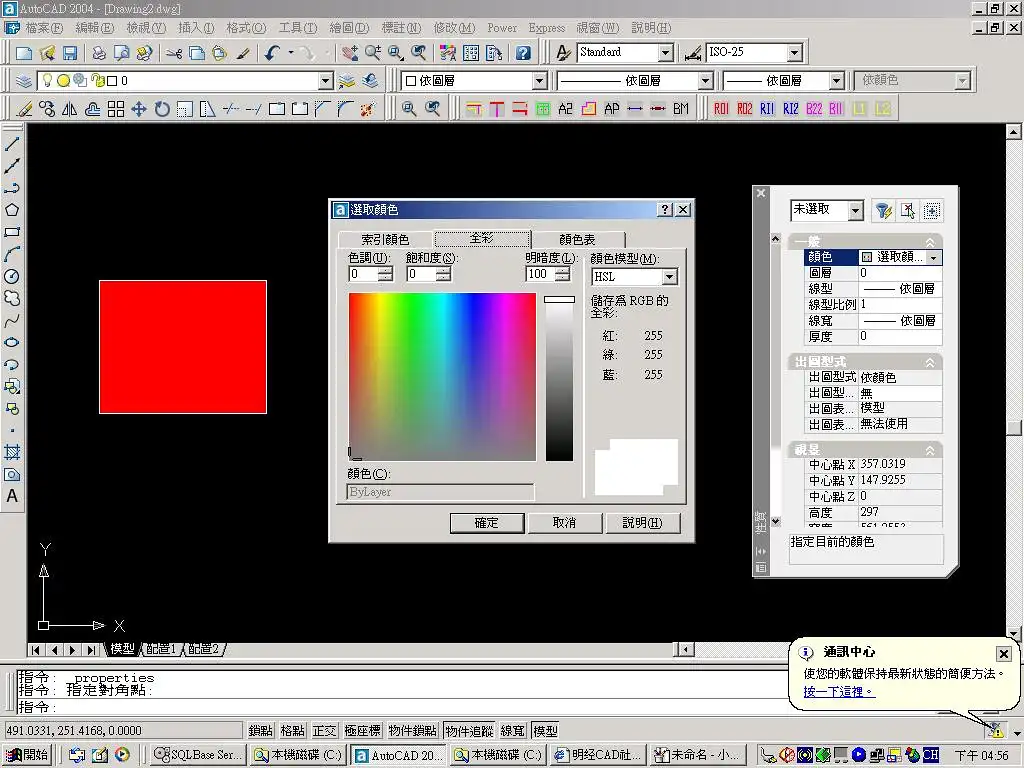Open Help with the blue question mark icon
The width and height of the screenshot is (1024, 768).
(523, 53)
